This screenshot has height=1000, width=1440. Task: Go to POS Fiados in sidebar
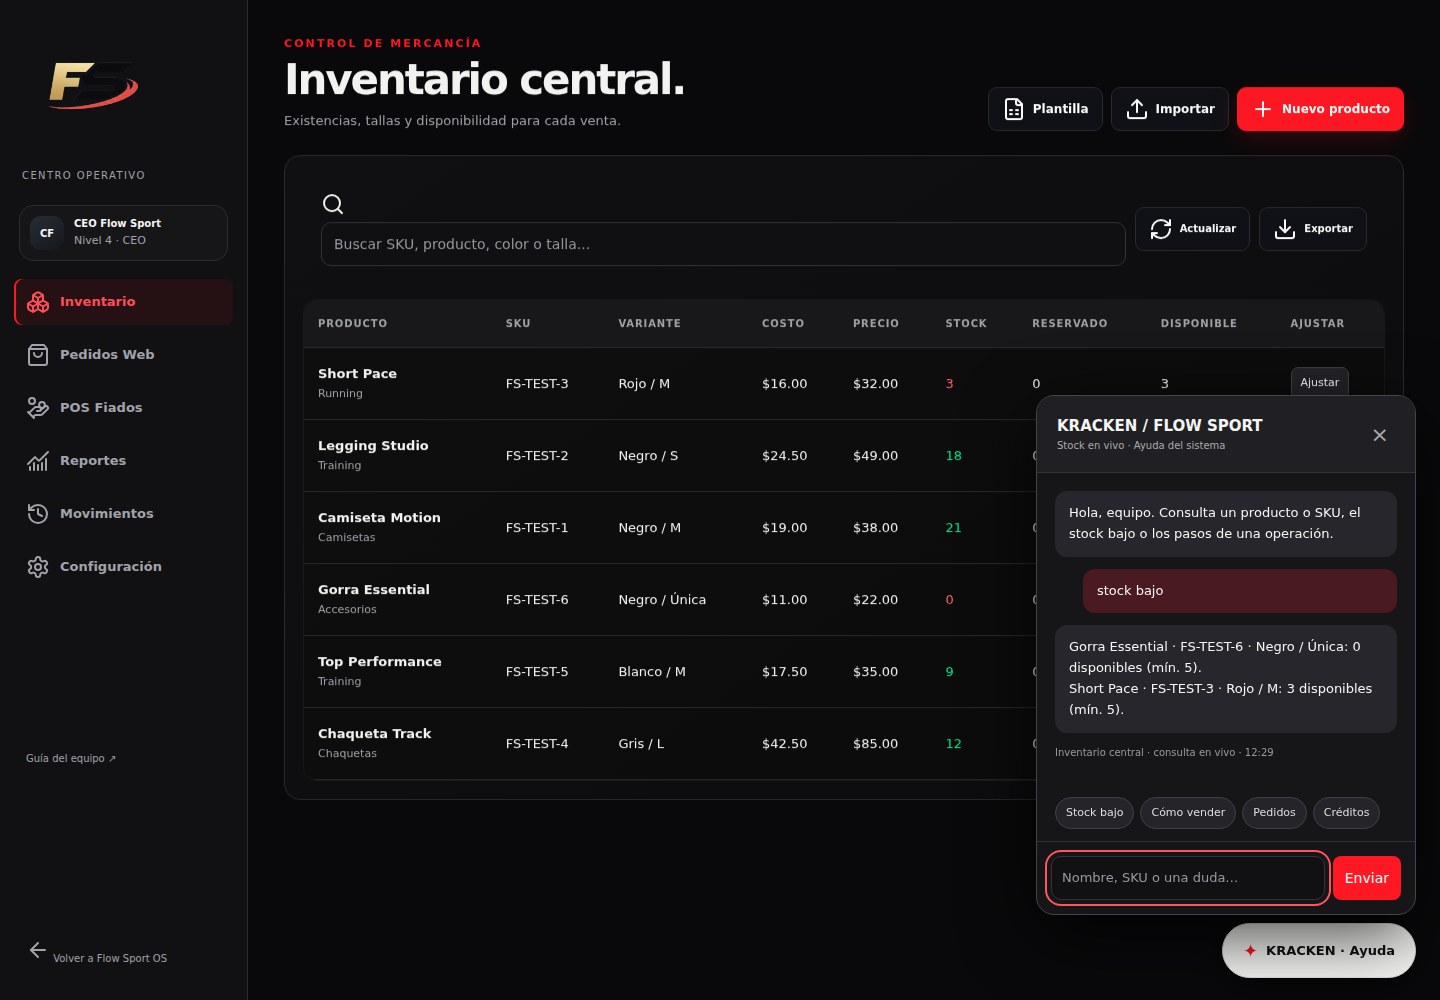[x=124, y=408]
